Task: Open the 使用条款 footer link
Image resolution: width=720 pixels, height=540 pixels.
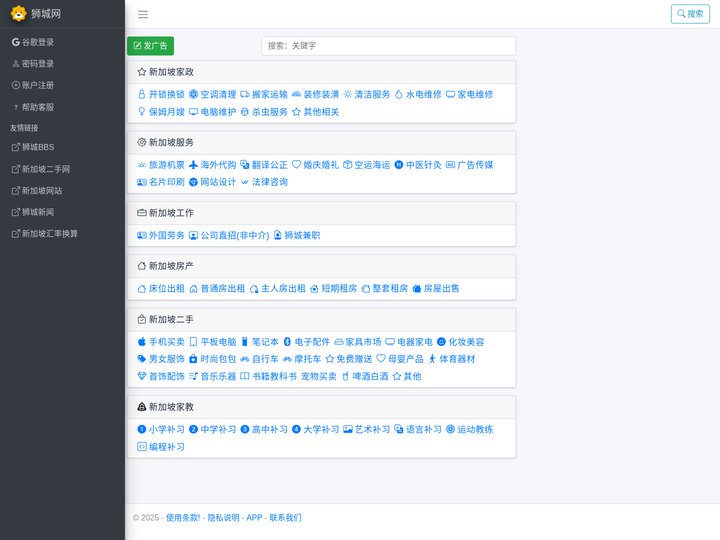Action: pyautogui.click(x=183, y=518)
